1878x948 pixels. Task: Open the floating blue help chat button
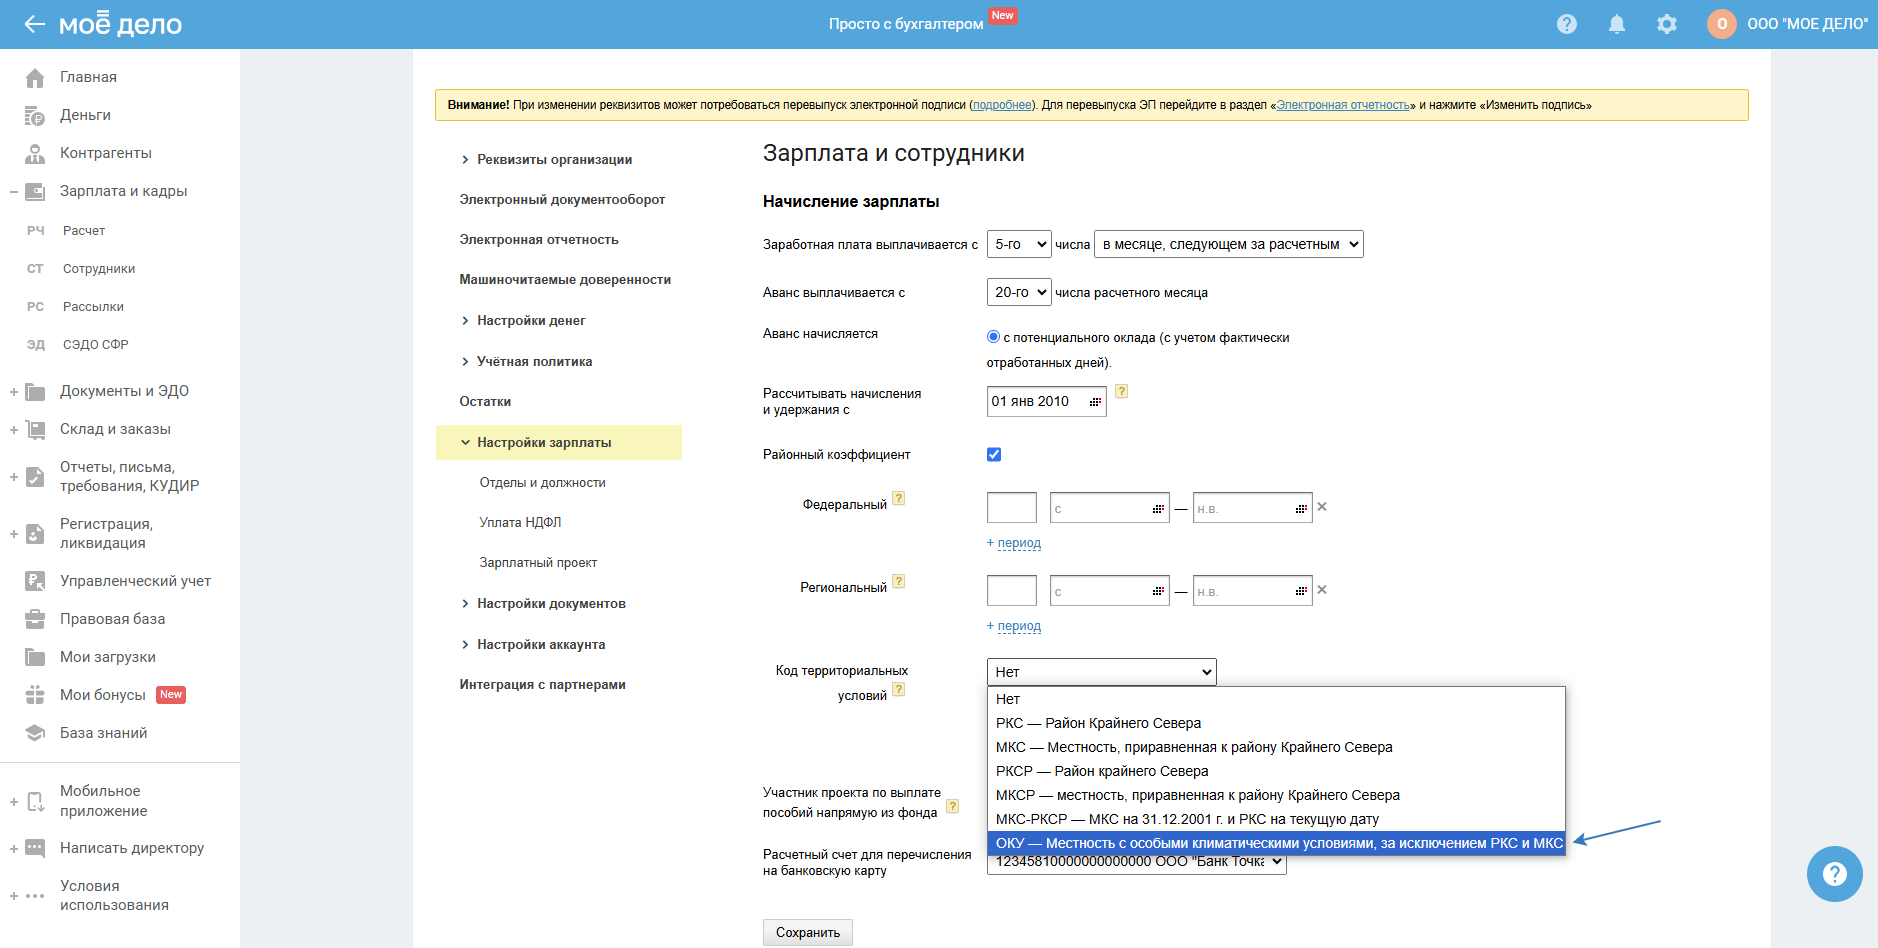(x=1834, y=874)
